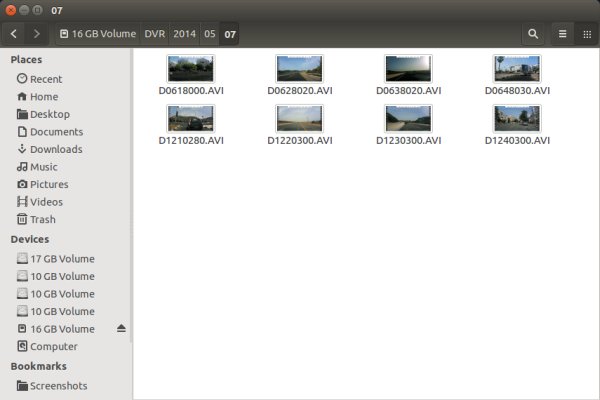Image resolution: width=600 pixels, height=400 pixels.
Task: Click the Desktop folder icon in sidebar
Action: point(22,114)
